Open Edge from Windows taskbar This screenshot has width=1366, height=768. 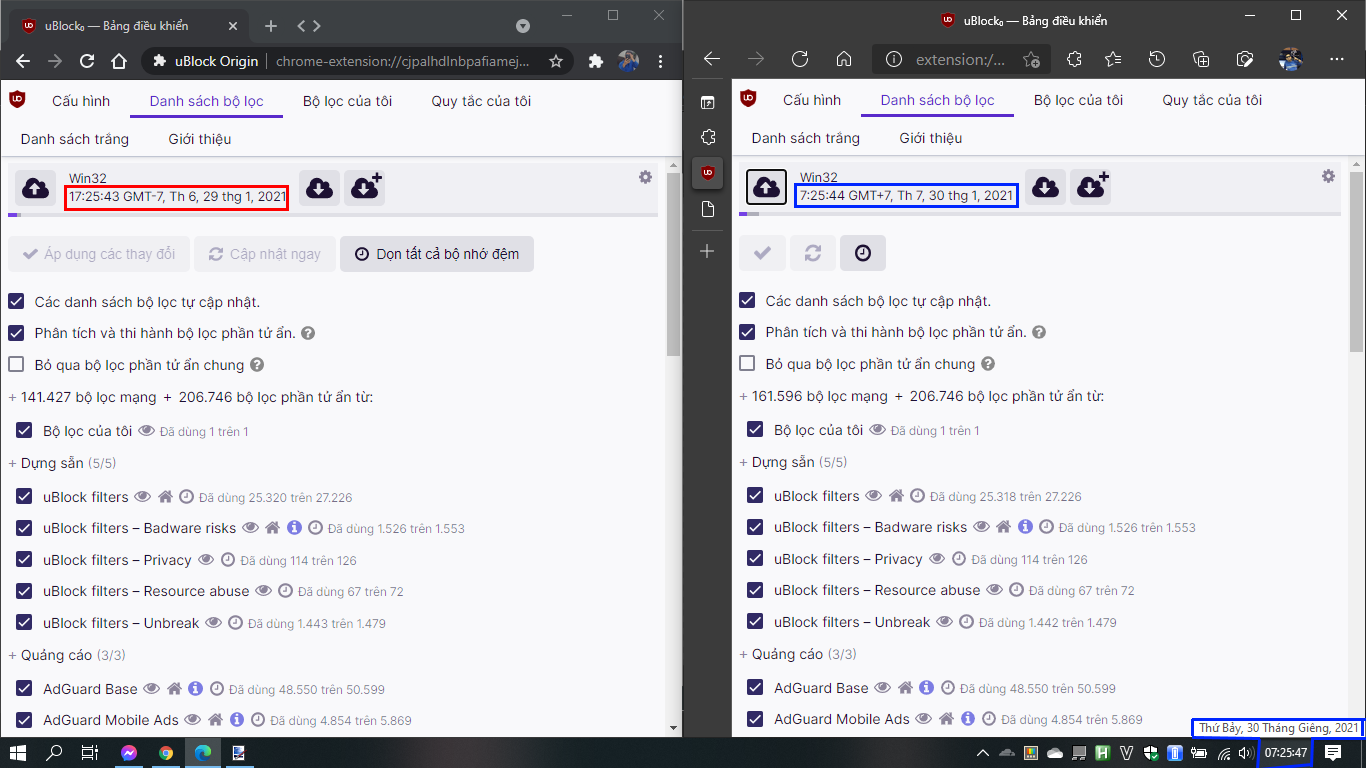[x=203, y=753]
